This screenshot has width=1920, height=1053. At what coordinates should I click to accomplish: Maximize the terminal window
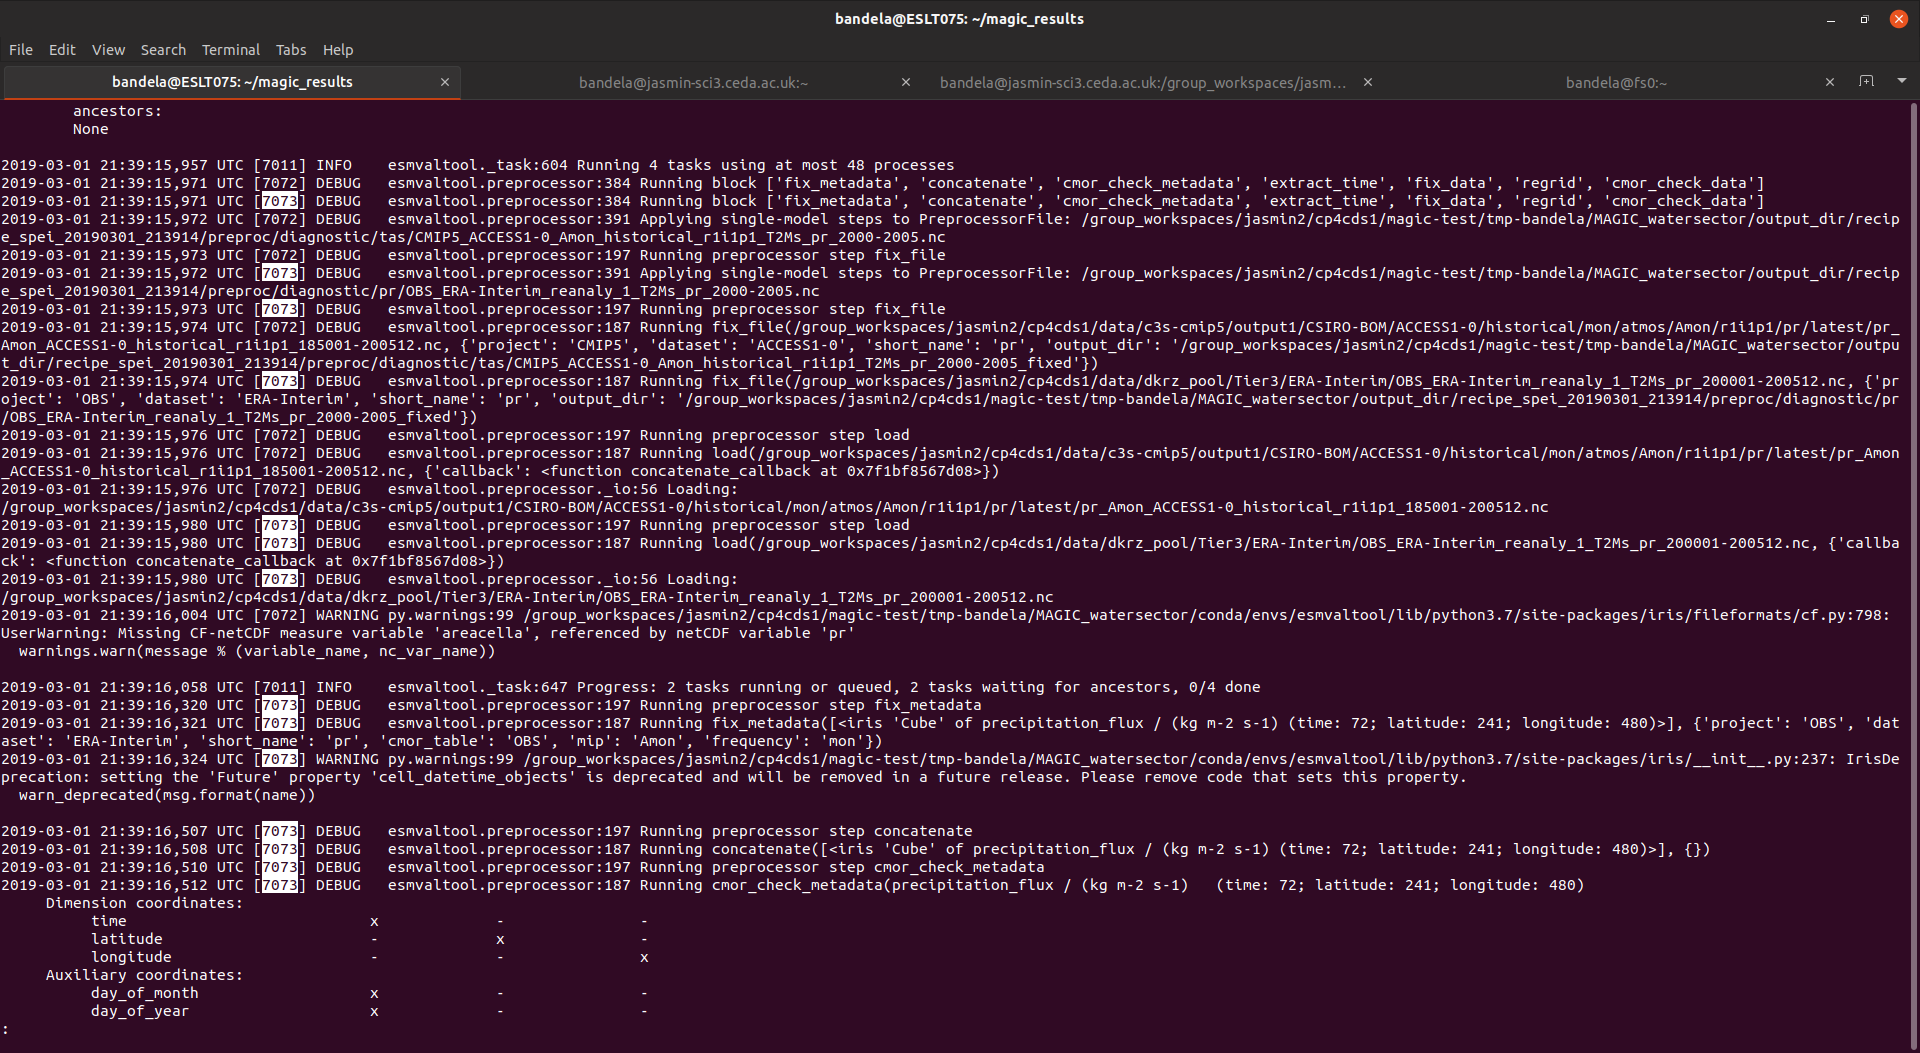pyautogui.click(x=1864, y=19)
